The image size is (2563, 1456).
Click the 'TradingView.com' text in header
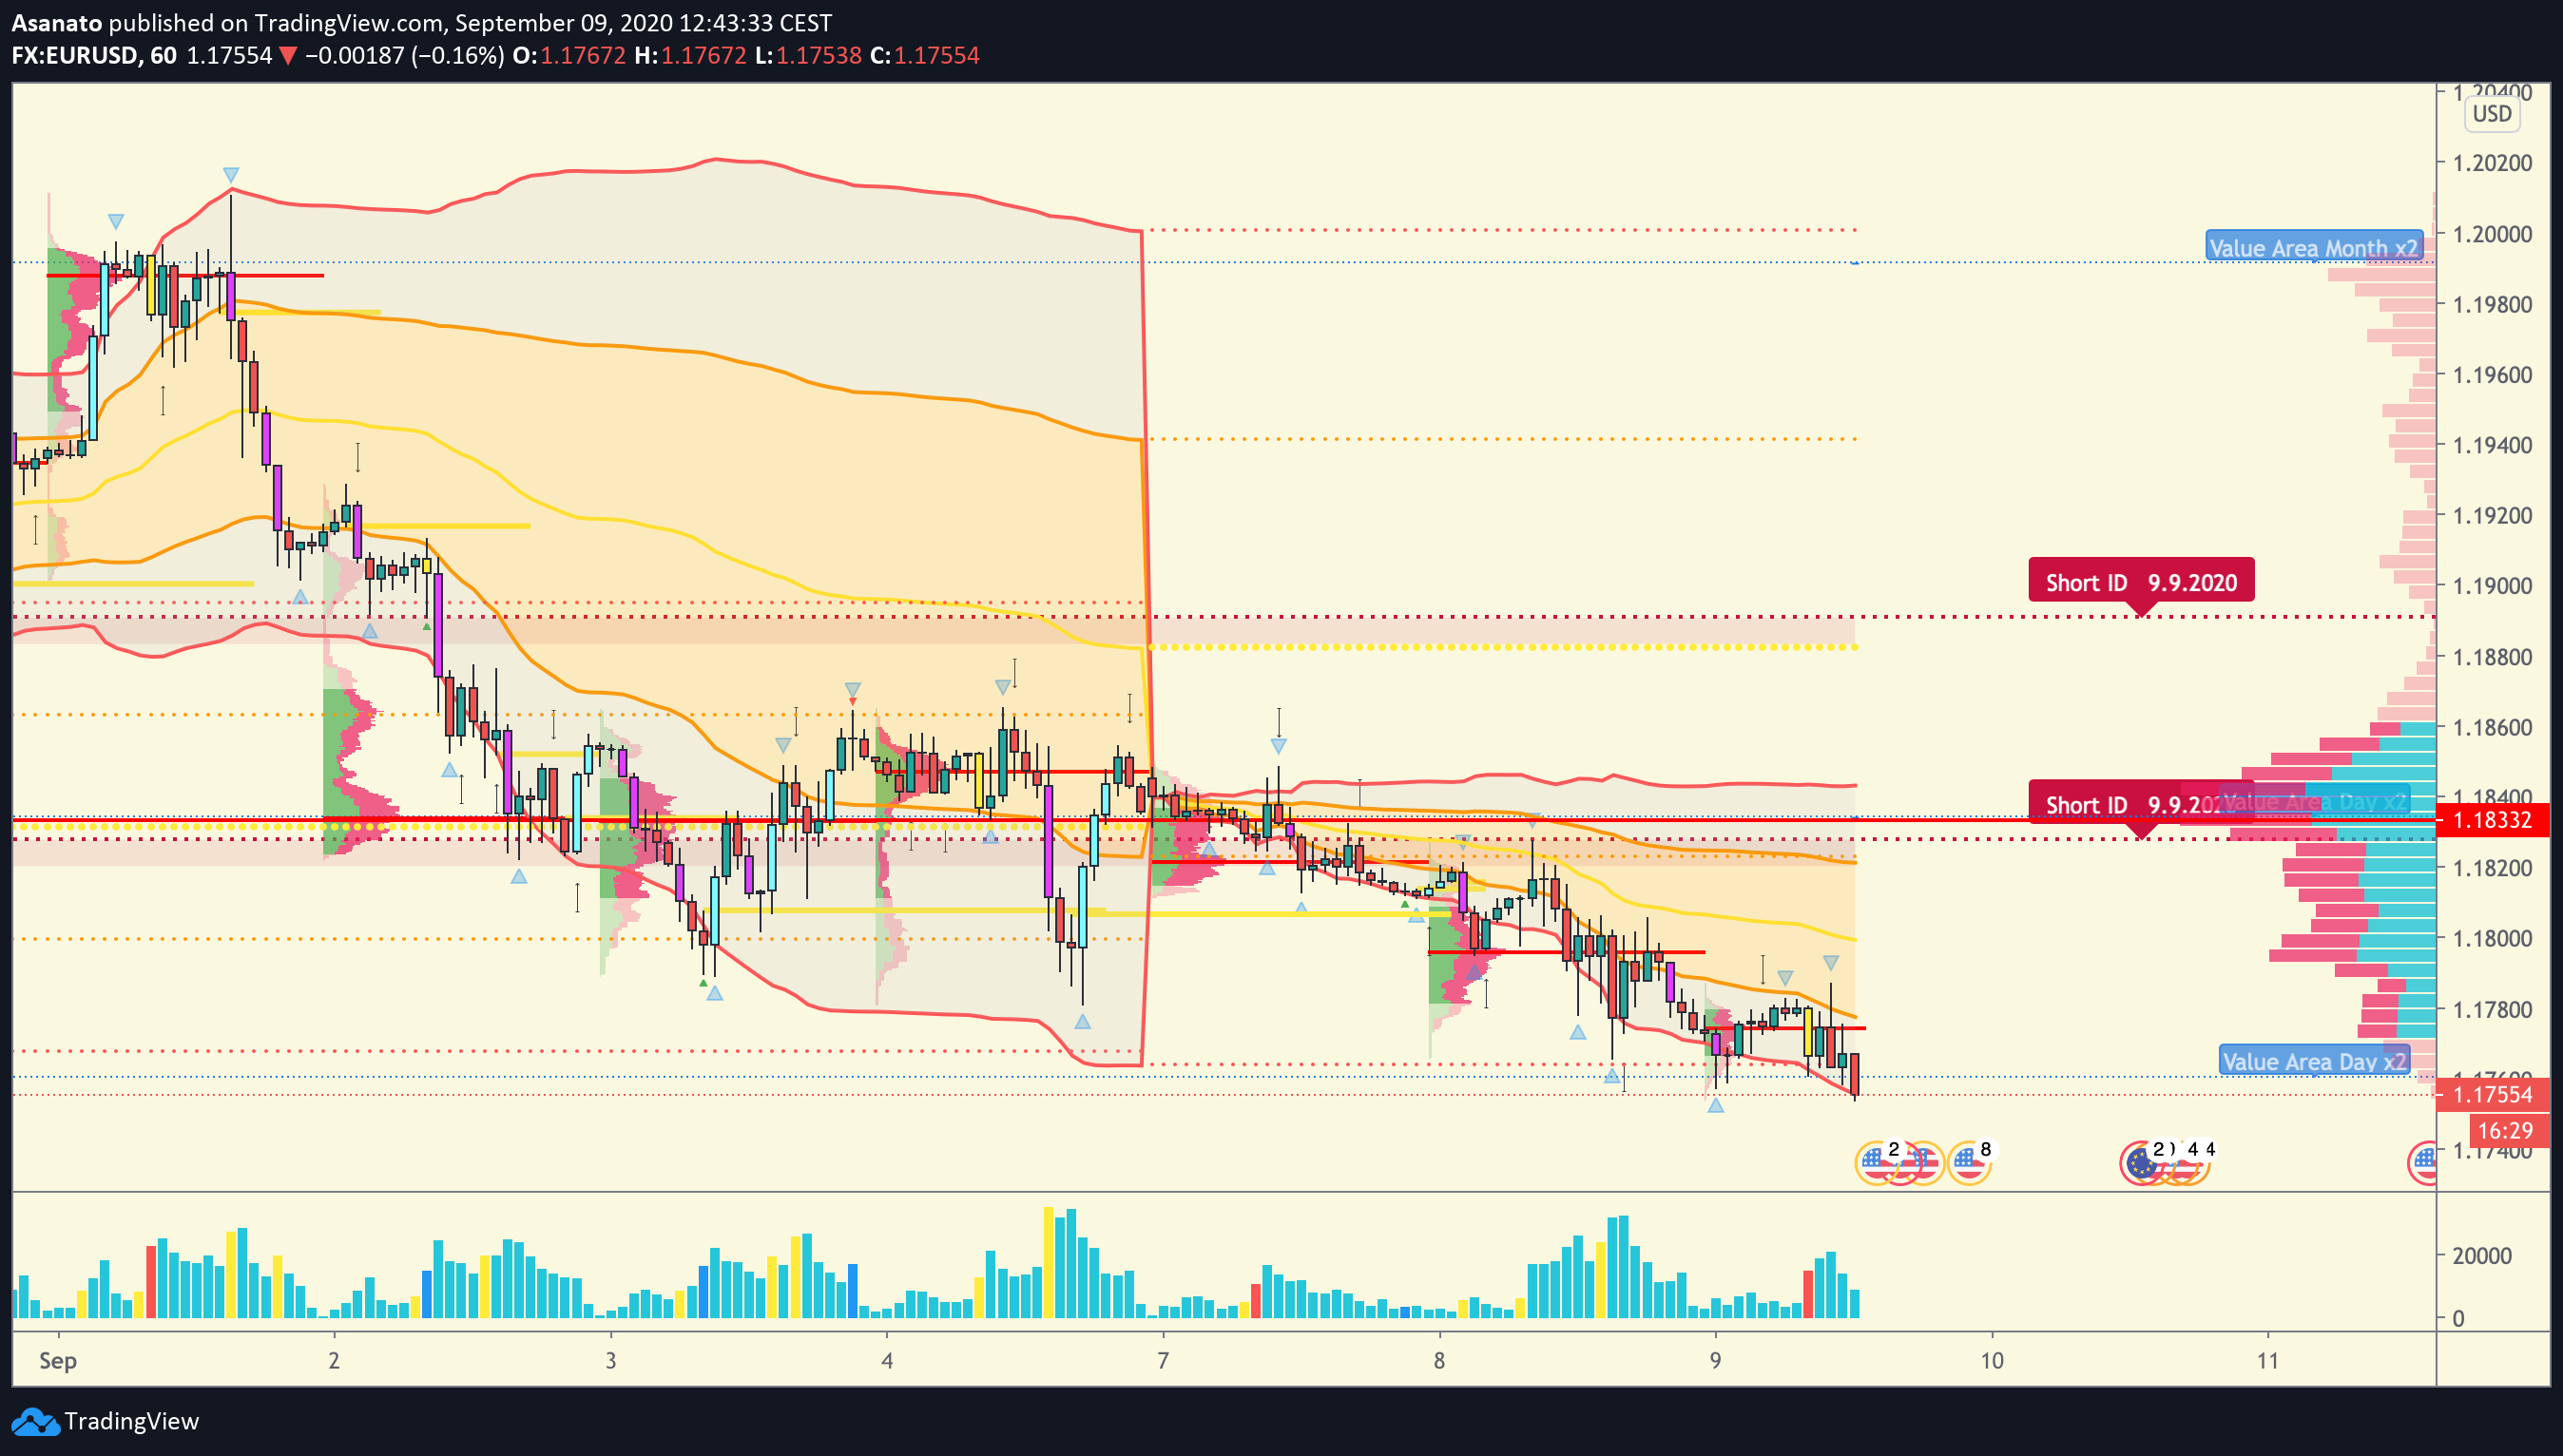pyautogui.click(x=347, y=23)
